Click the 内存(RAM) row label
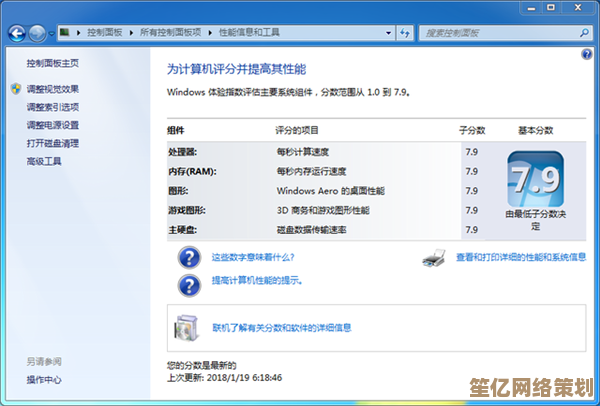This screenshot has width=600, height=406. coord(192,171)
